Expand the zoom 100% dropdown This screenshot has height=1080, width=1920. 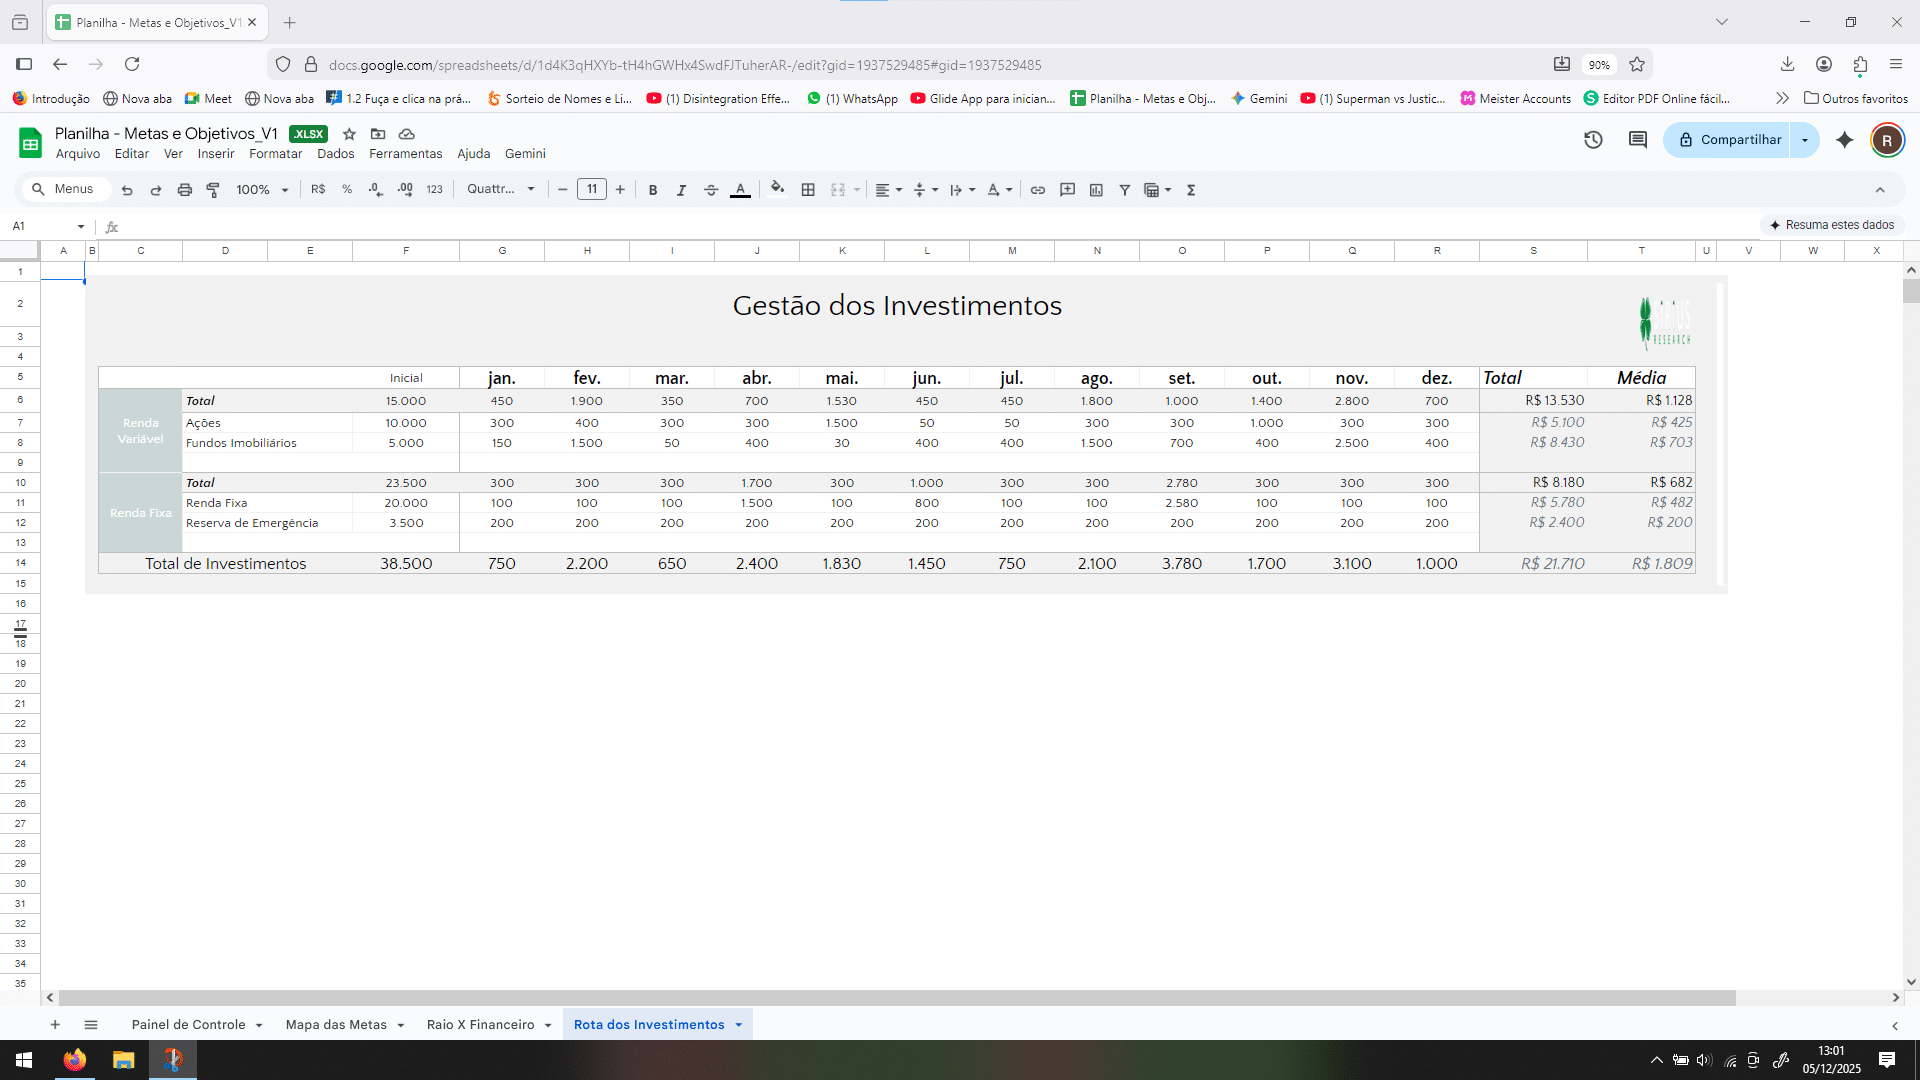[262, 190]
